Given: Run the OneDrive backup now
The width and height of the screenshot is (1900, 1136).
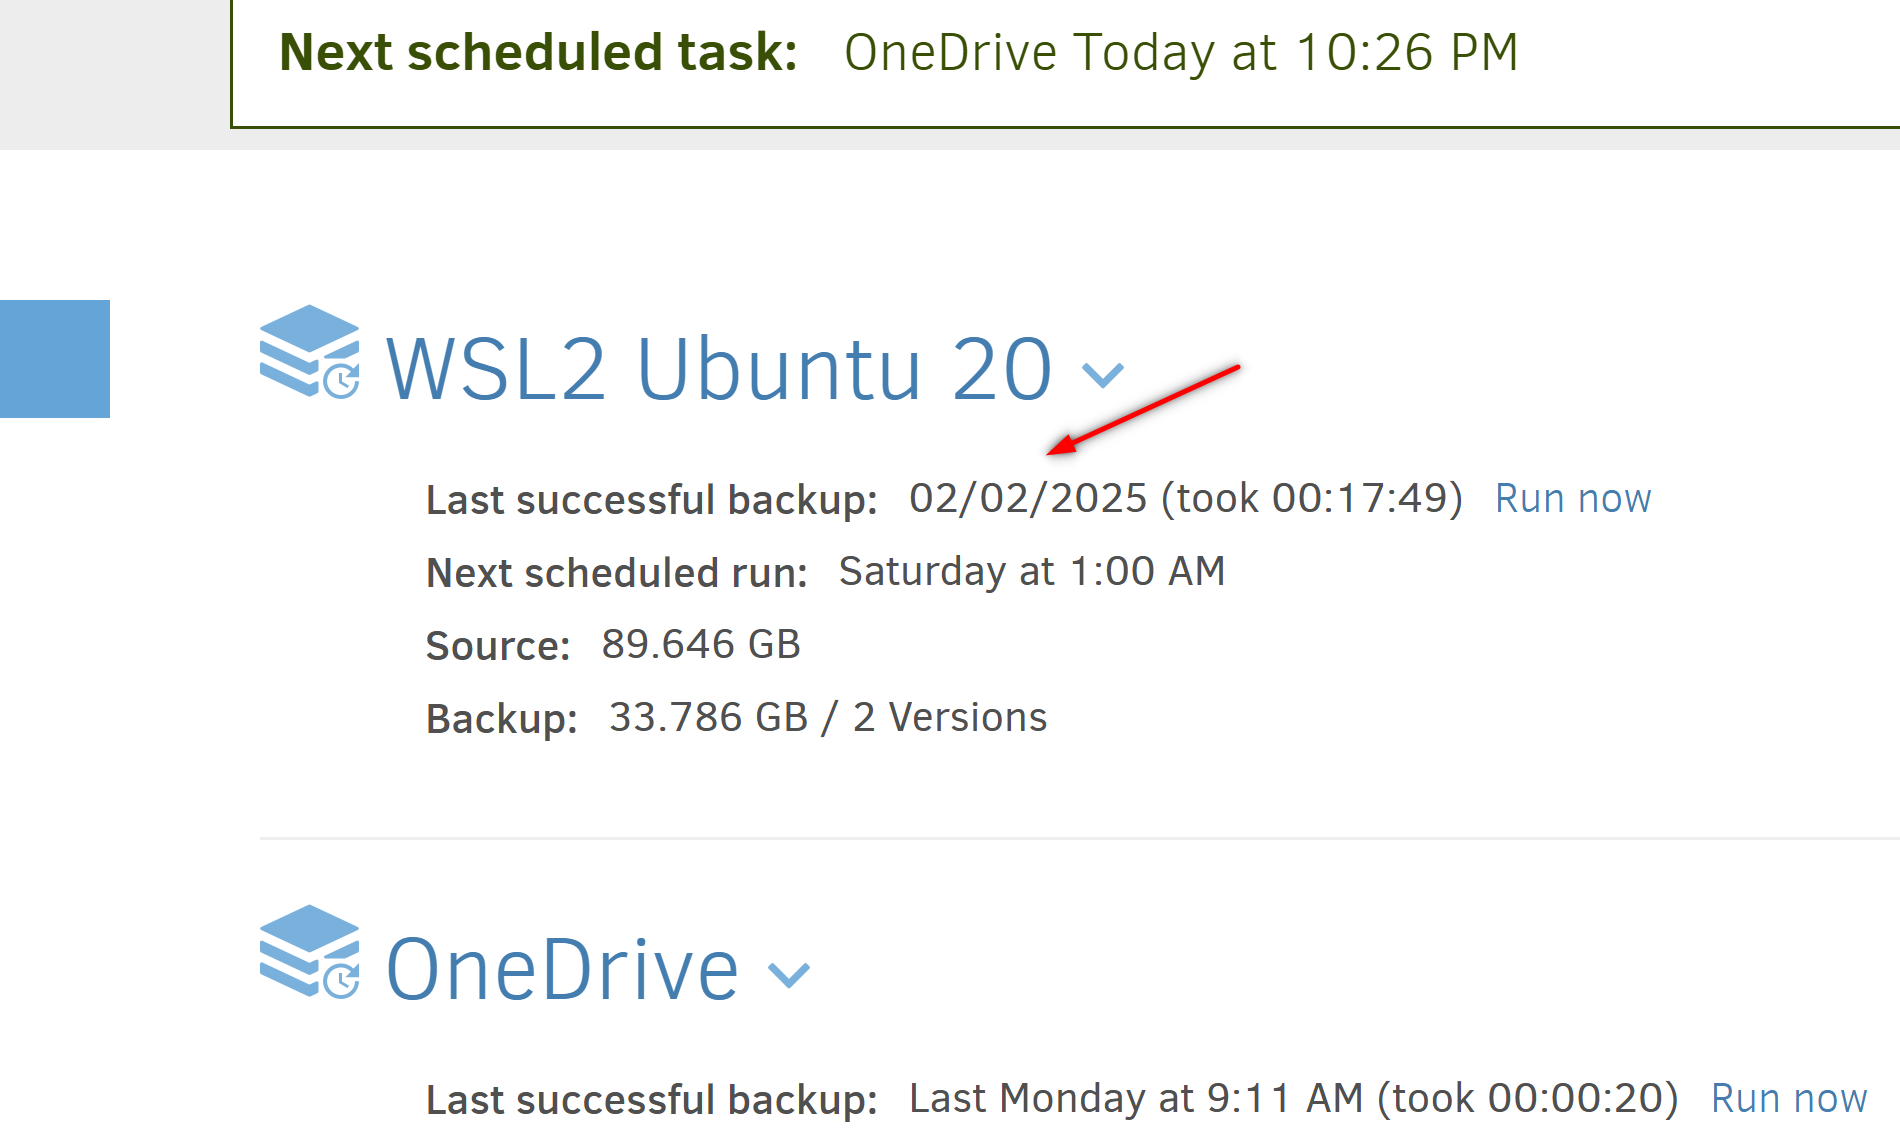Looking at the screenshot, I should point(1789,1098).
